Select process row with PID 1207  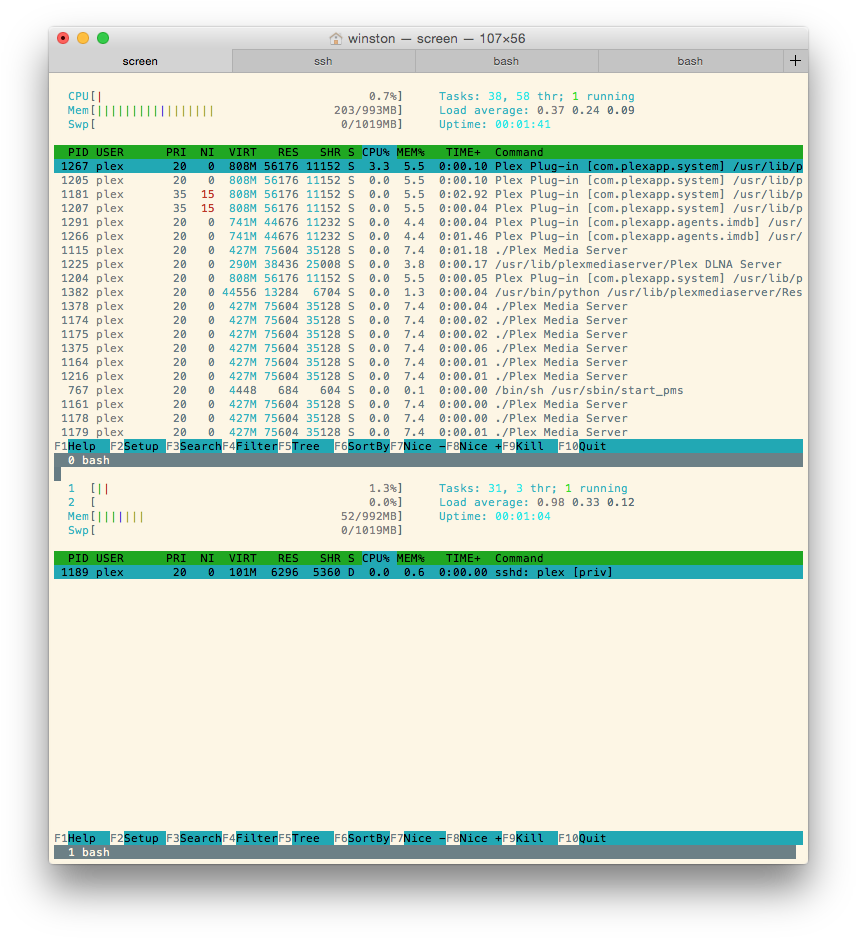[428, 208]
